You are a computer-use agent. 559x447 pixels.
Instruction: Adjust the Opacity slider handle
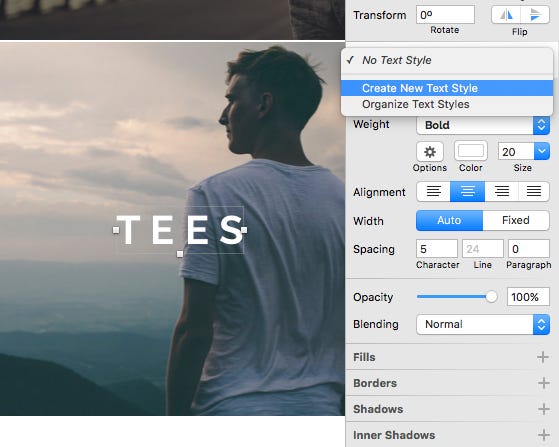[491, 297]
